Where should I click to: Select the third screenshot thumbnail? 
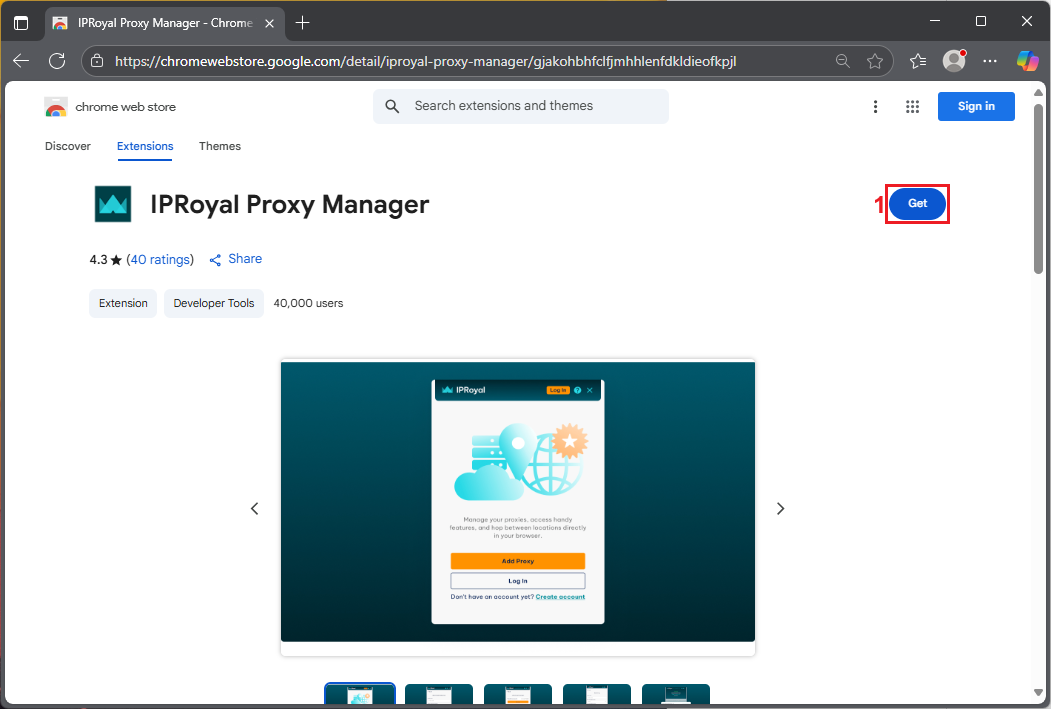tap(518, 694)
